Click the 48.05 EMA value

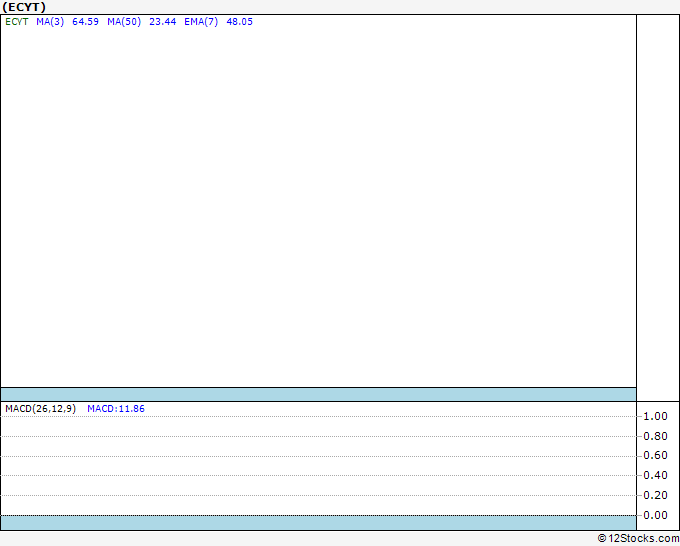[x=239, y=22]
